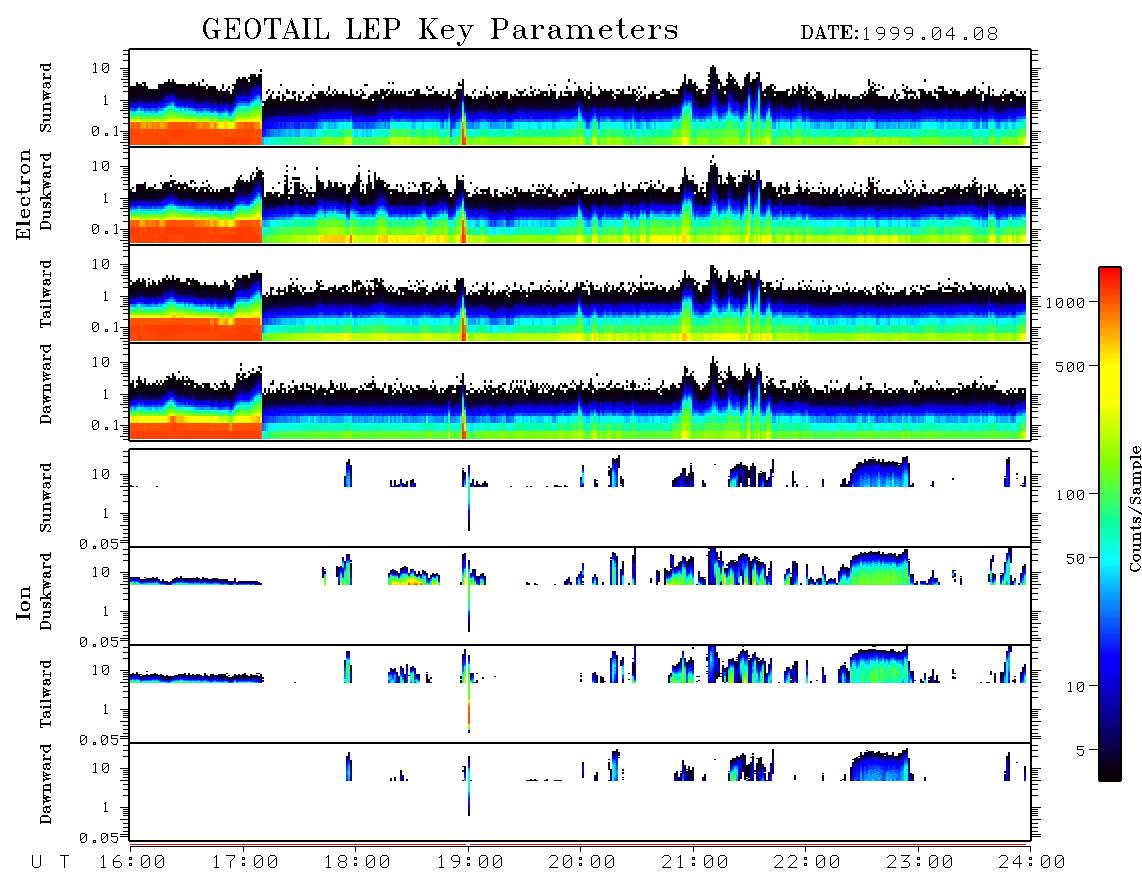Click the 22:00 time tick label
The image size is (1142, 880).
tap(807, 862)
